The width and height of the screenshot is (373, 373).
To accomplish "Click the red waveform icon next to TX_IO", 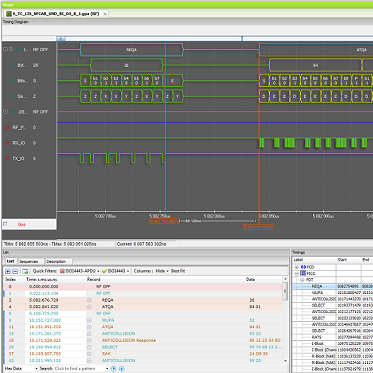I will [7, 158].
